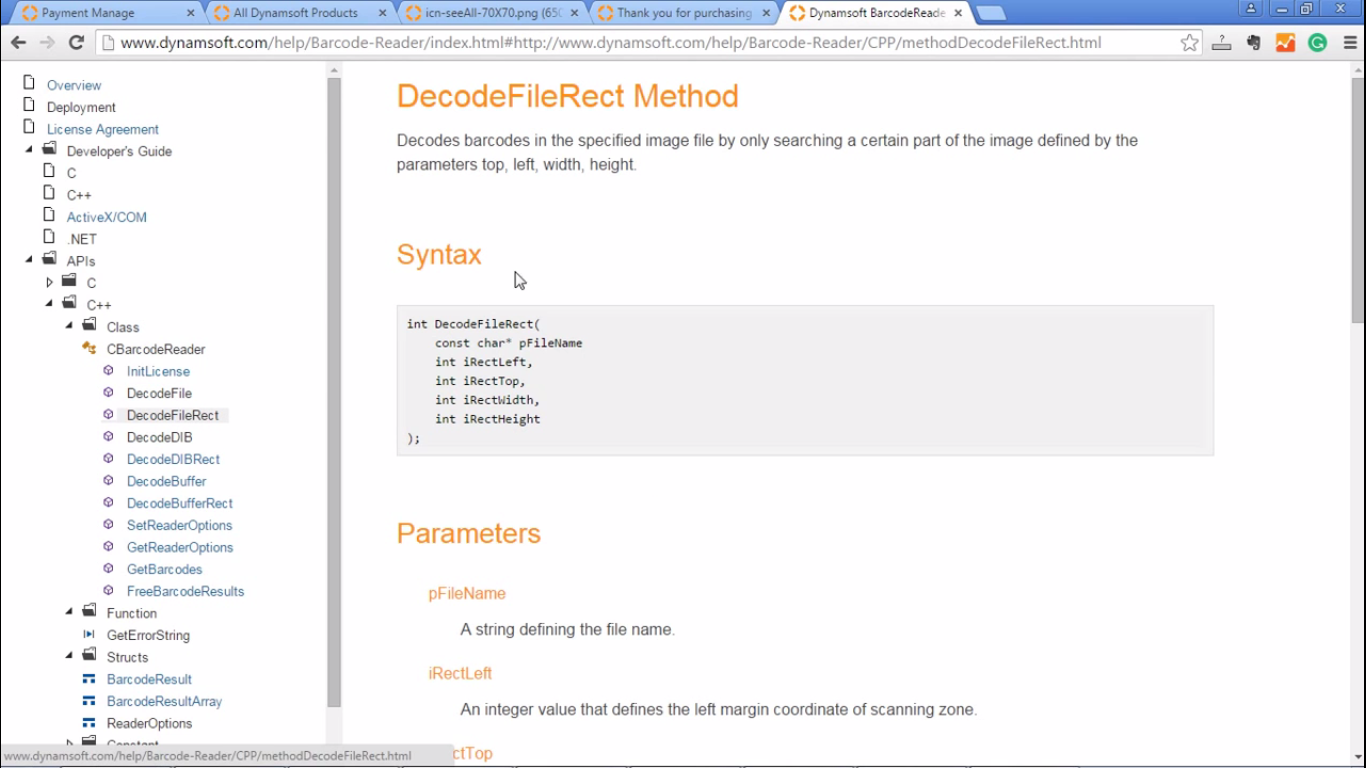Click the main page vertical scrollbar thumb

pyautogui.click(x=1358, y=200)
